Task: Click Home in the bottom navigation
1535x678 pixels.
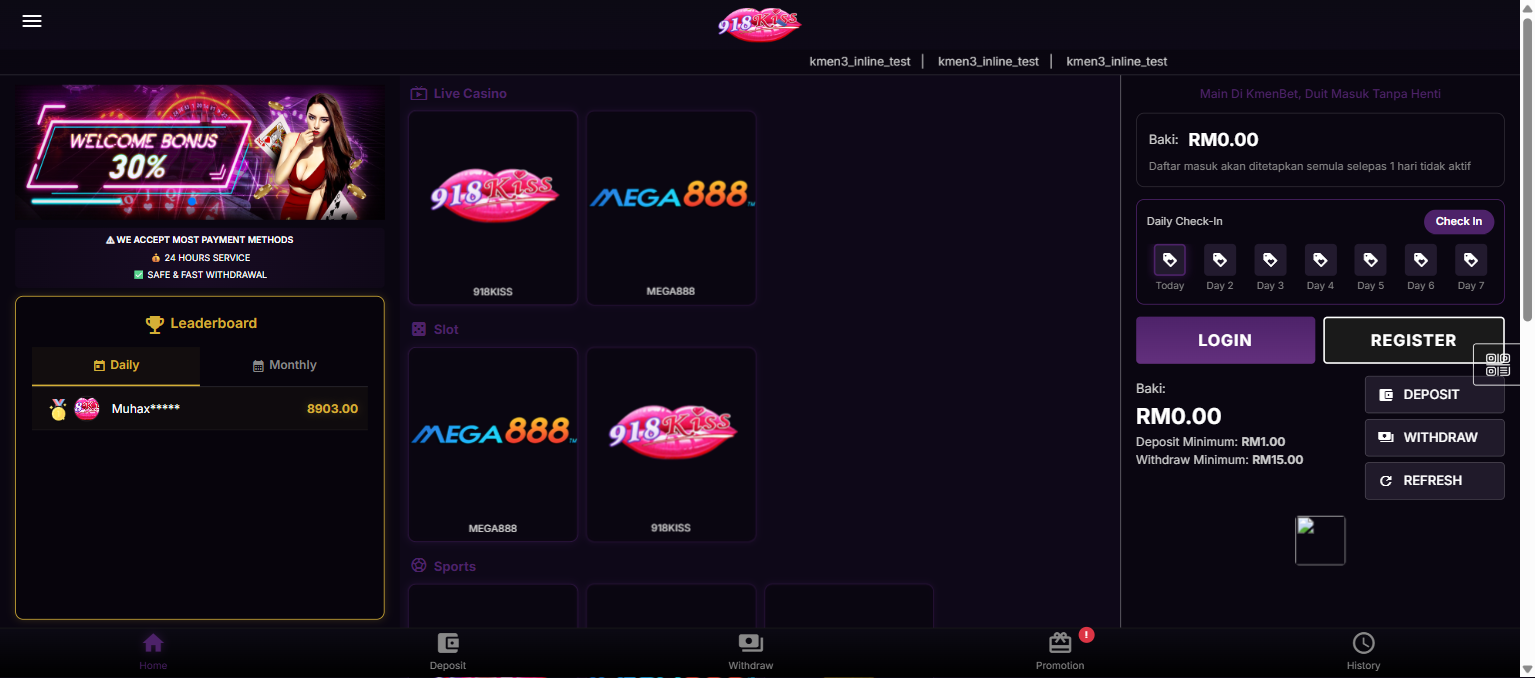Action: click(x=153, y=651)
